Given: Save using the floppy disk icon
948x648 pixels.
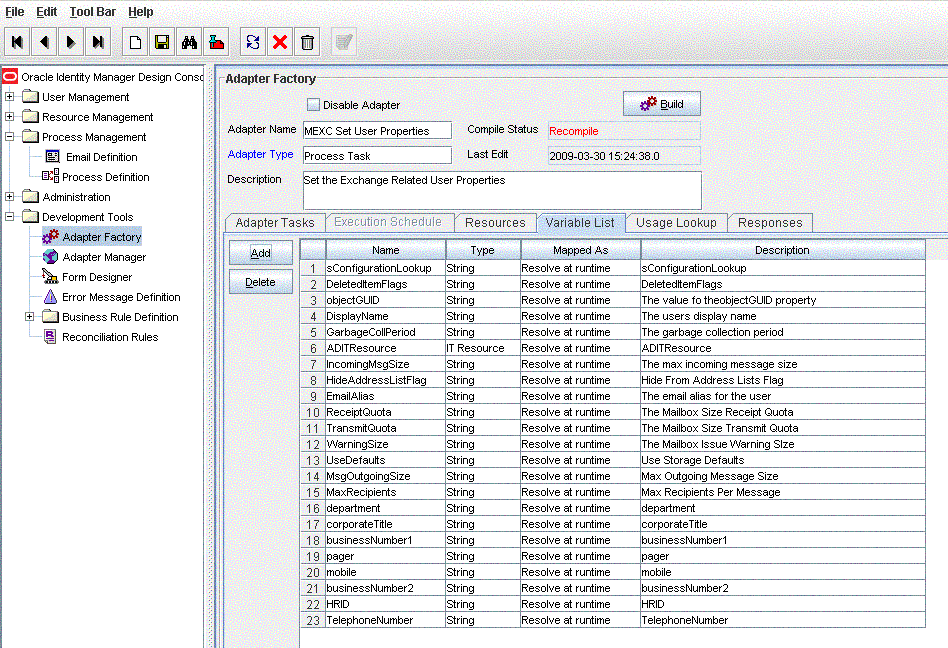Looking at the screenshot, I should (x=161, y=42).
